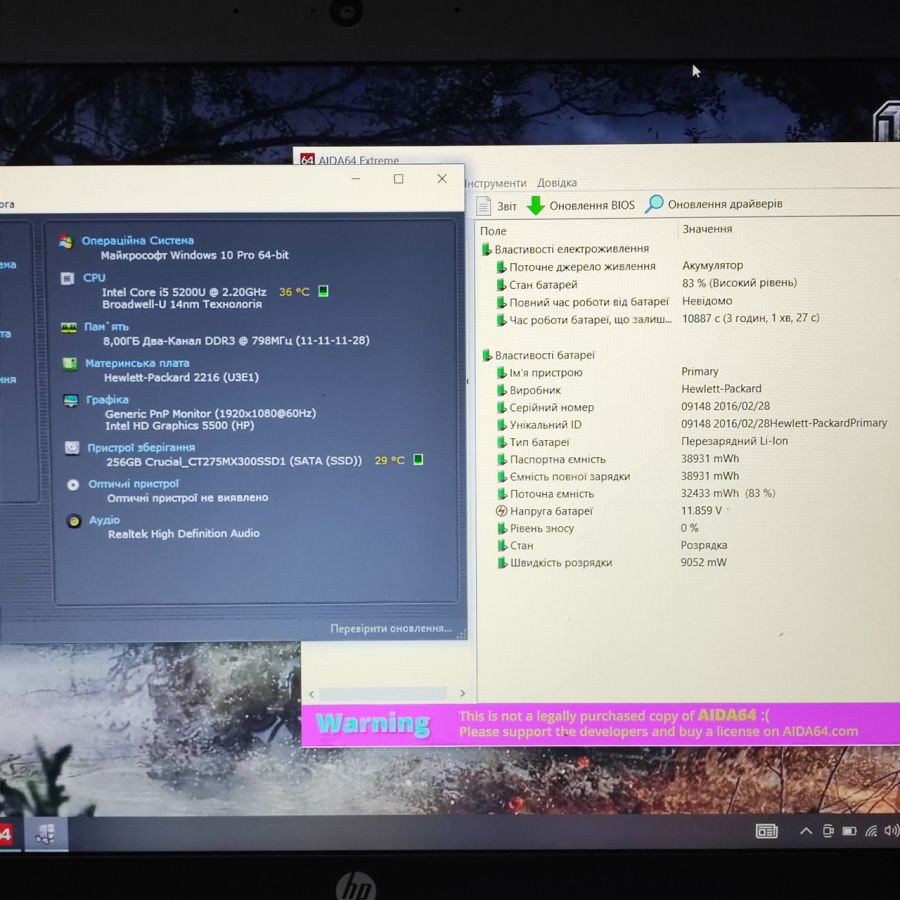Open the CPU section link in Speccy
900x900 pixels.
[x=94, y=278]
